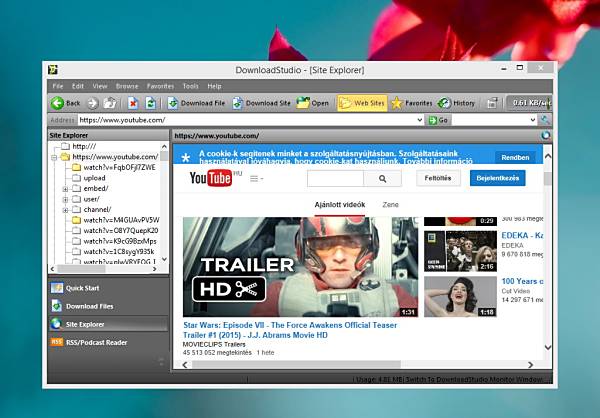Refresh the page with the green arrows icon
The width and height of the screenshot is (600, 418).
point(150,103)
